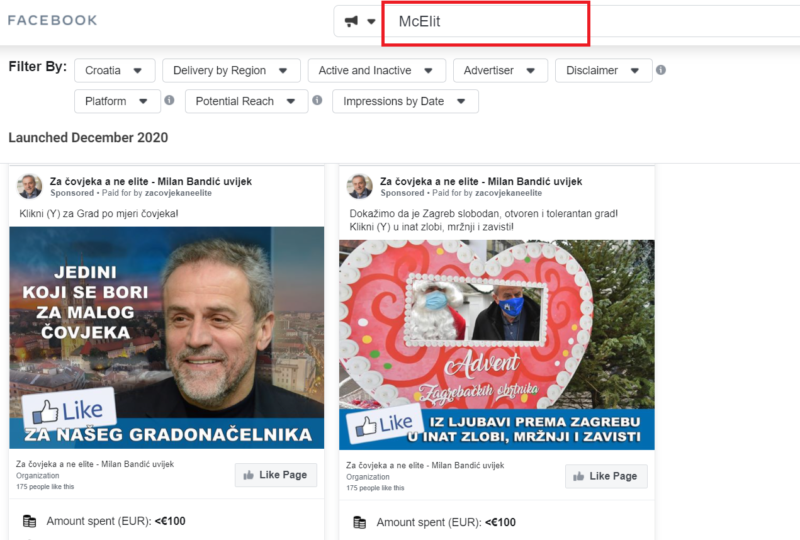Click the search field containing McElit
800x540 pixels.
[486, 23]
